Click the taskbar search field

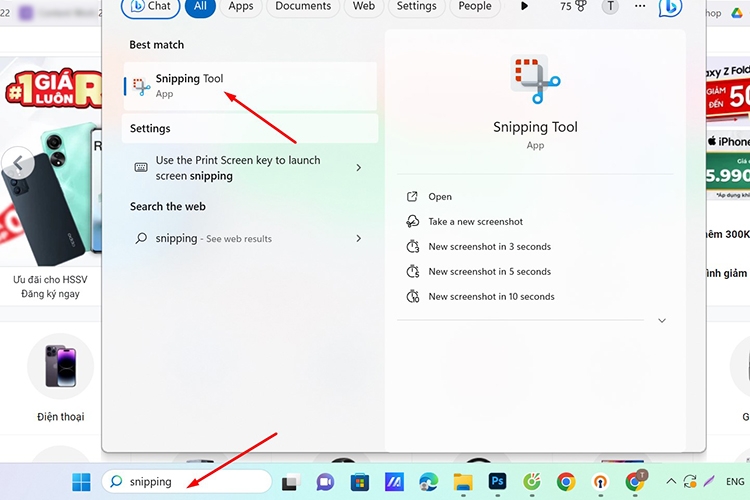click(x=187, y=481)
